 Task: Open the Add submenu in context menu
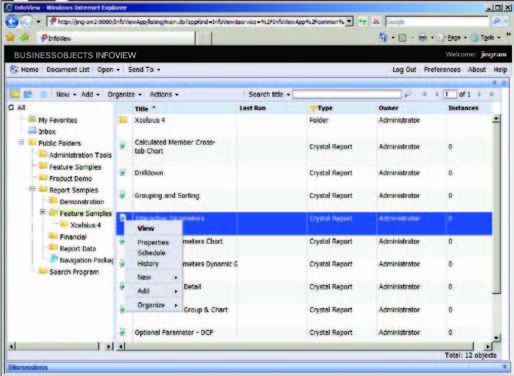coord(154,291)
